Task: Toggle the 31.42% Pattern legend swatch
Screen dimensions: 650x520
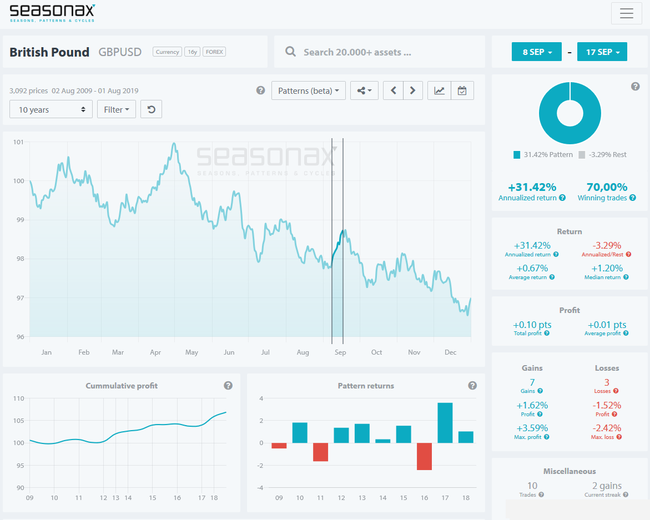Action: point(517,155)
